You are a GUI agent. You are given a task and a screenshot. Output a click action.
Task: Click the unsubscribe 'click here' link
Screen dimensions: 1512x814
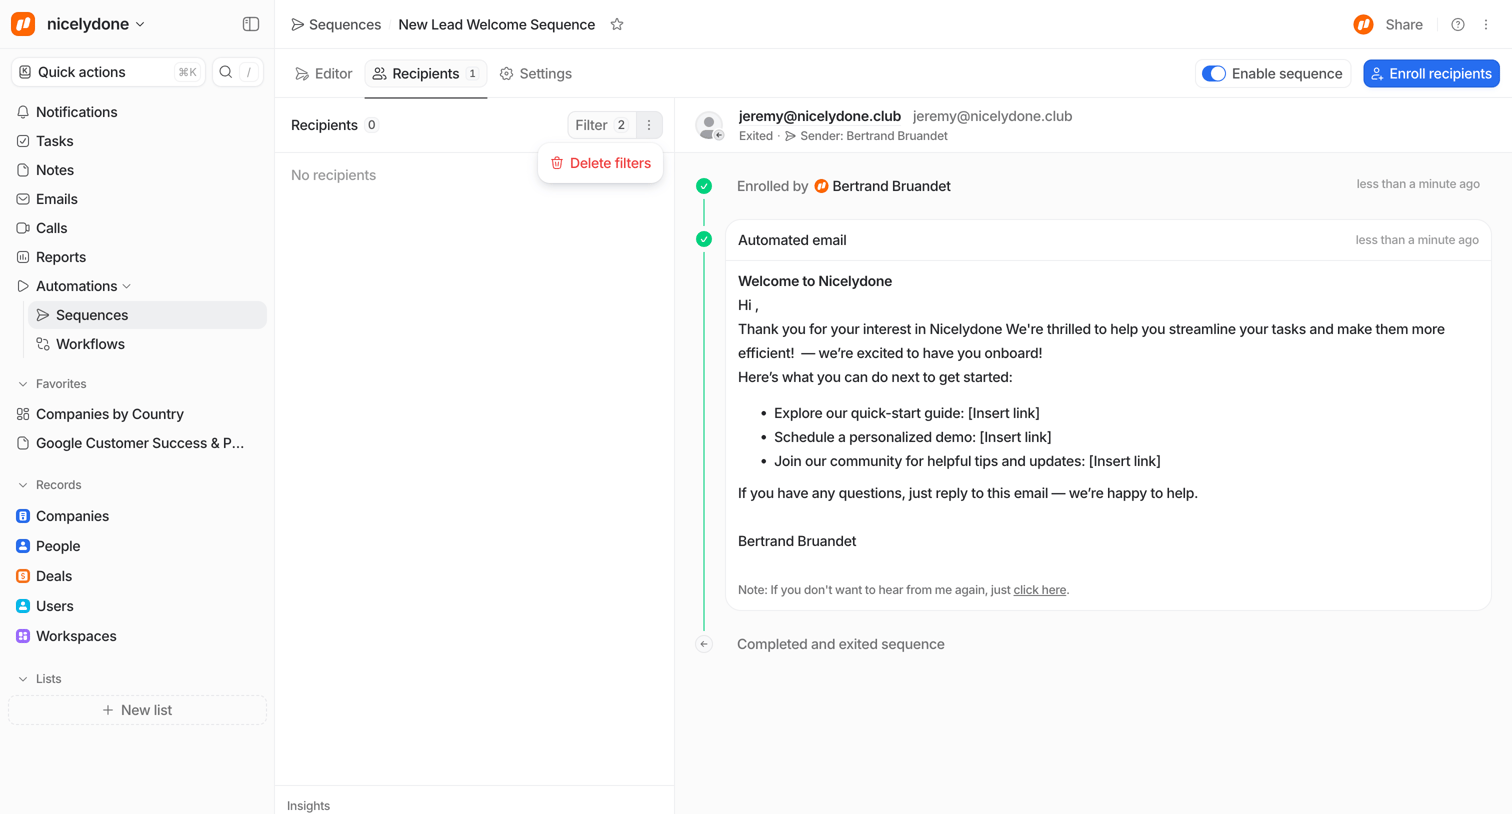pyautogui.click(x=1040, y=590)
